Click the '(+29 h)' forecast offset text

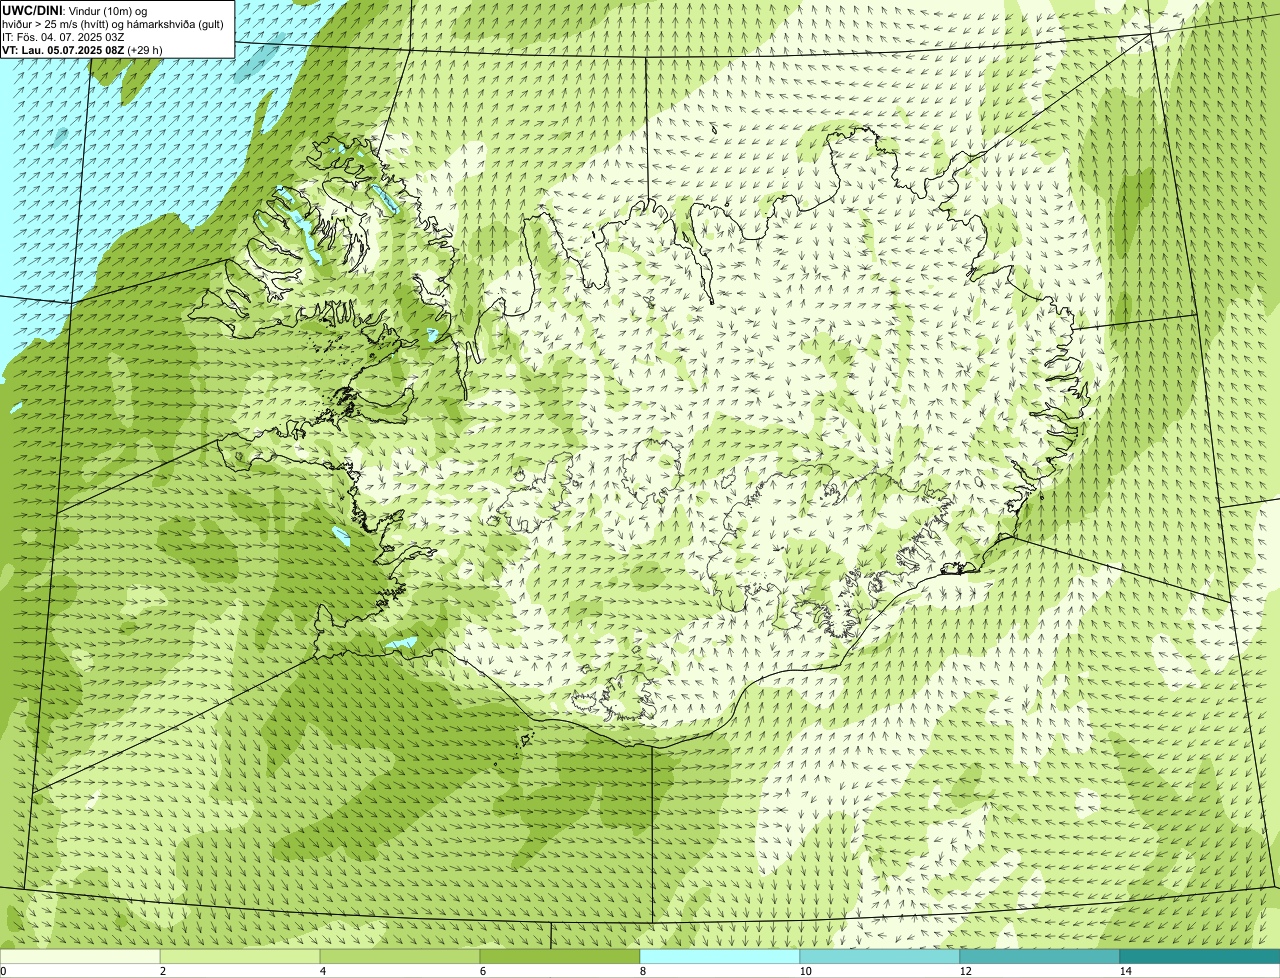pos(145,50)
